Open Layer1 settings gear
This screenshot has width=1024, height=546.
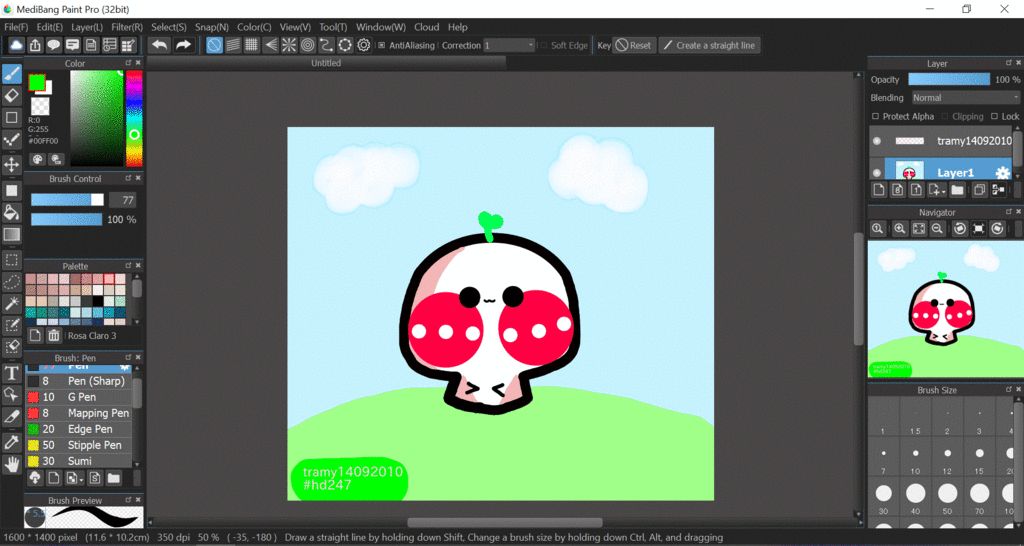[x=1002, y=173]
